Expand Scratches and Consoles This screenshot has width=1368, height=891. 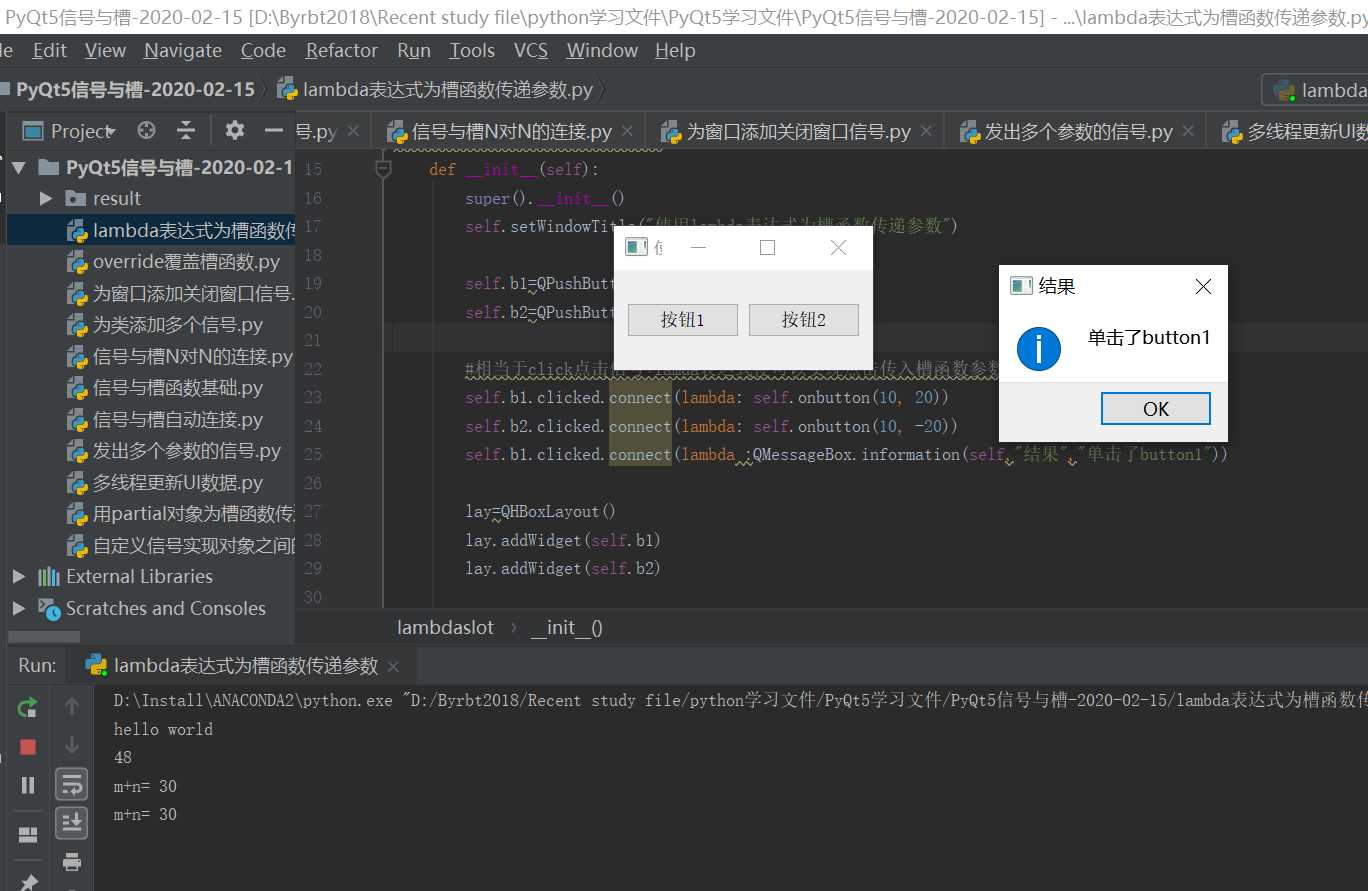(18, 608)
